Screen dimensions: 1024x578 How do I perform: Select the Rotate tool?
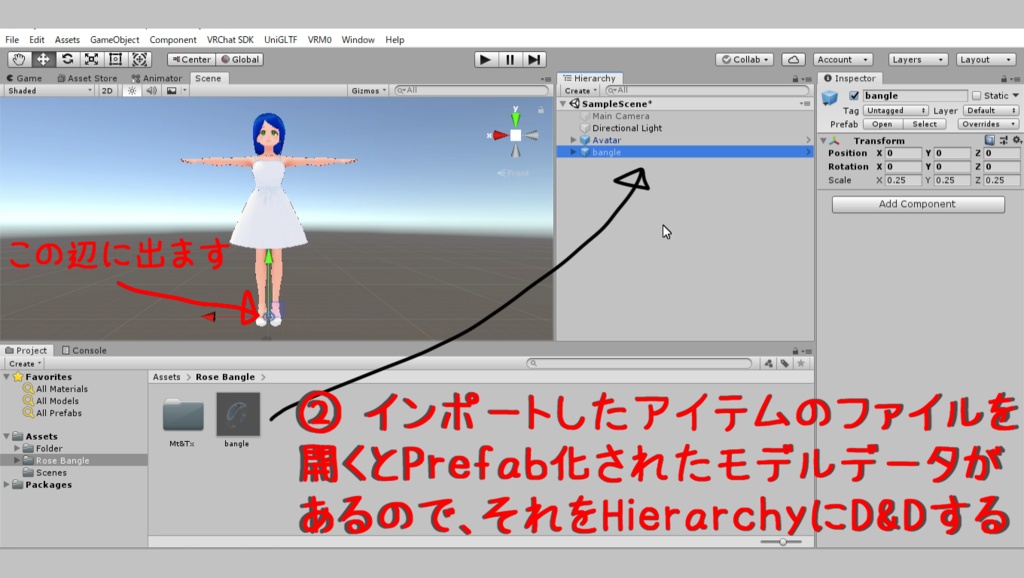pos(67,59)
